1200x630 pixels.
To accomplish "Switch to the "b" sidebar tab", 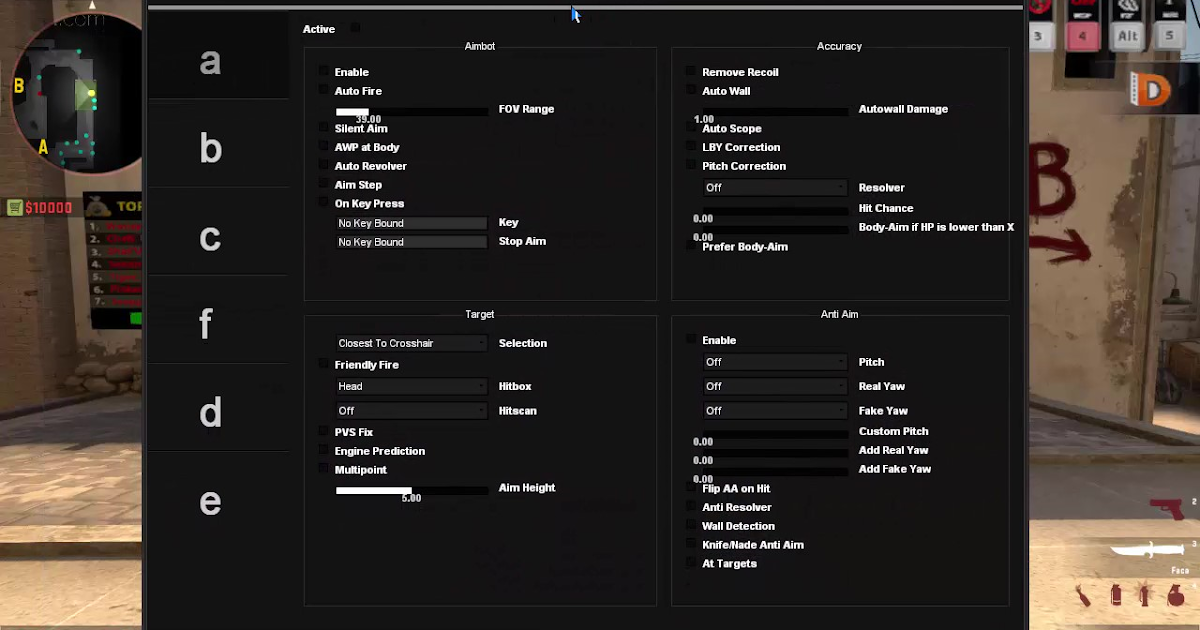I will (210, 148).
